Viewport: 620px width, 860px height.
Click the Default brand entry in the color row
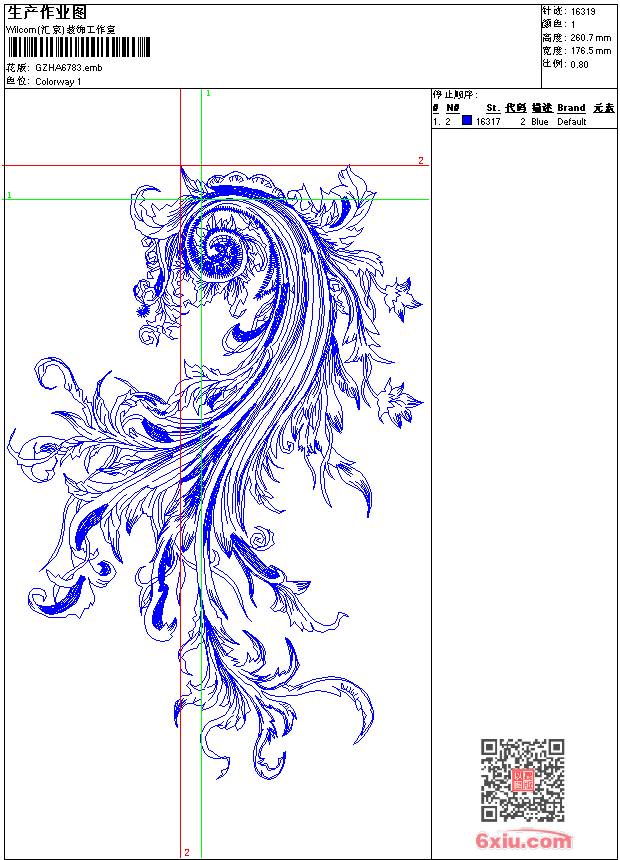572,122
